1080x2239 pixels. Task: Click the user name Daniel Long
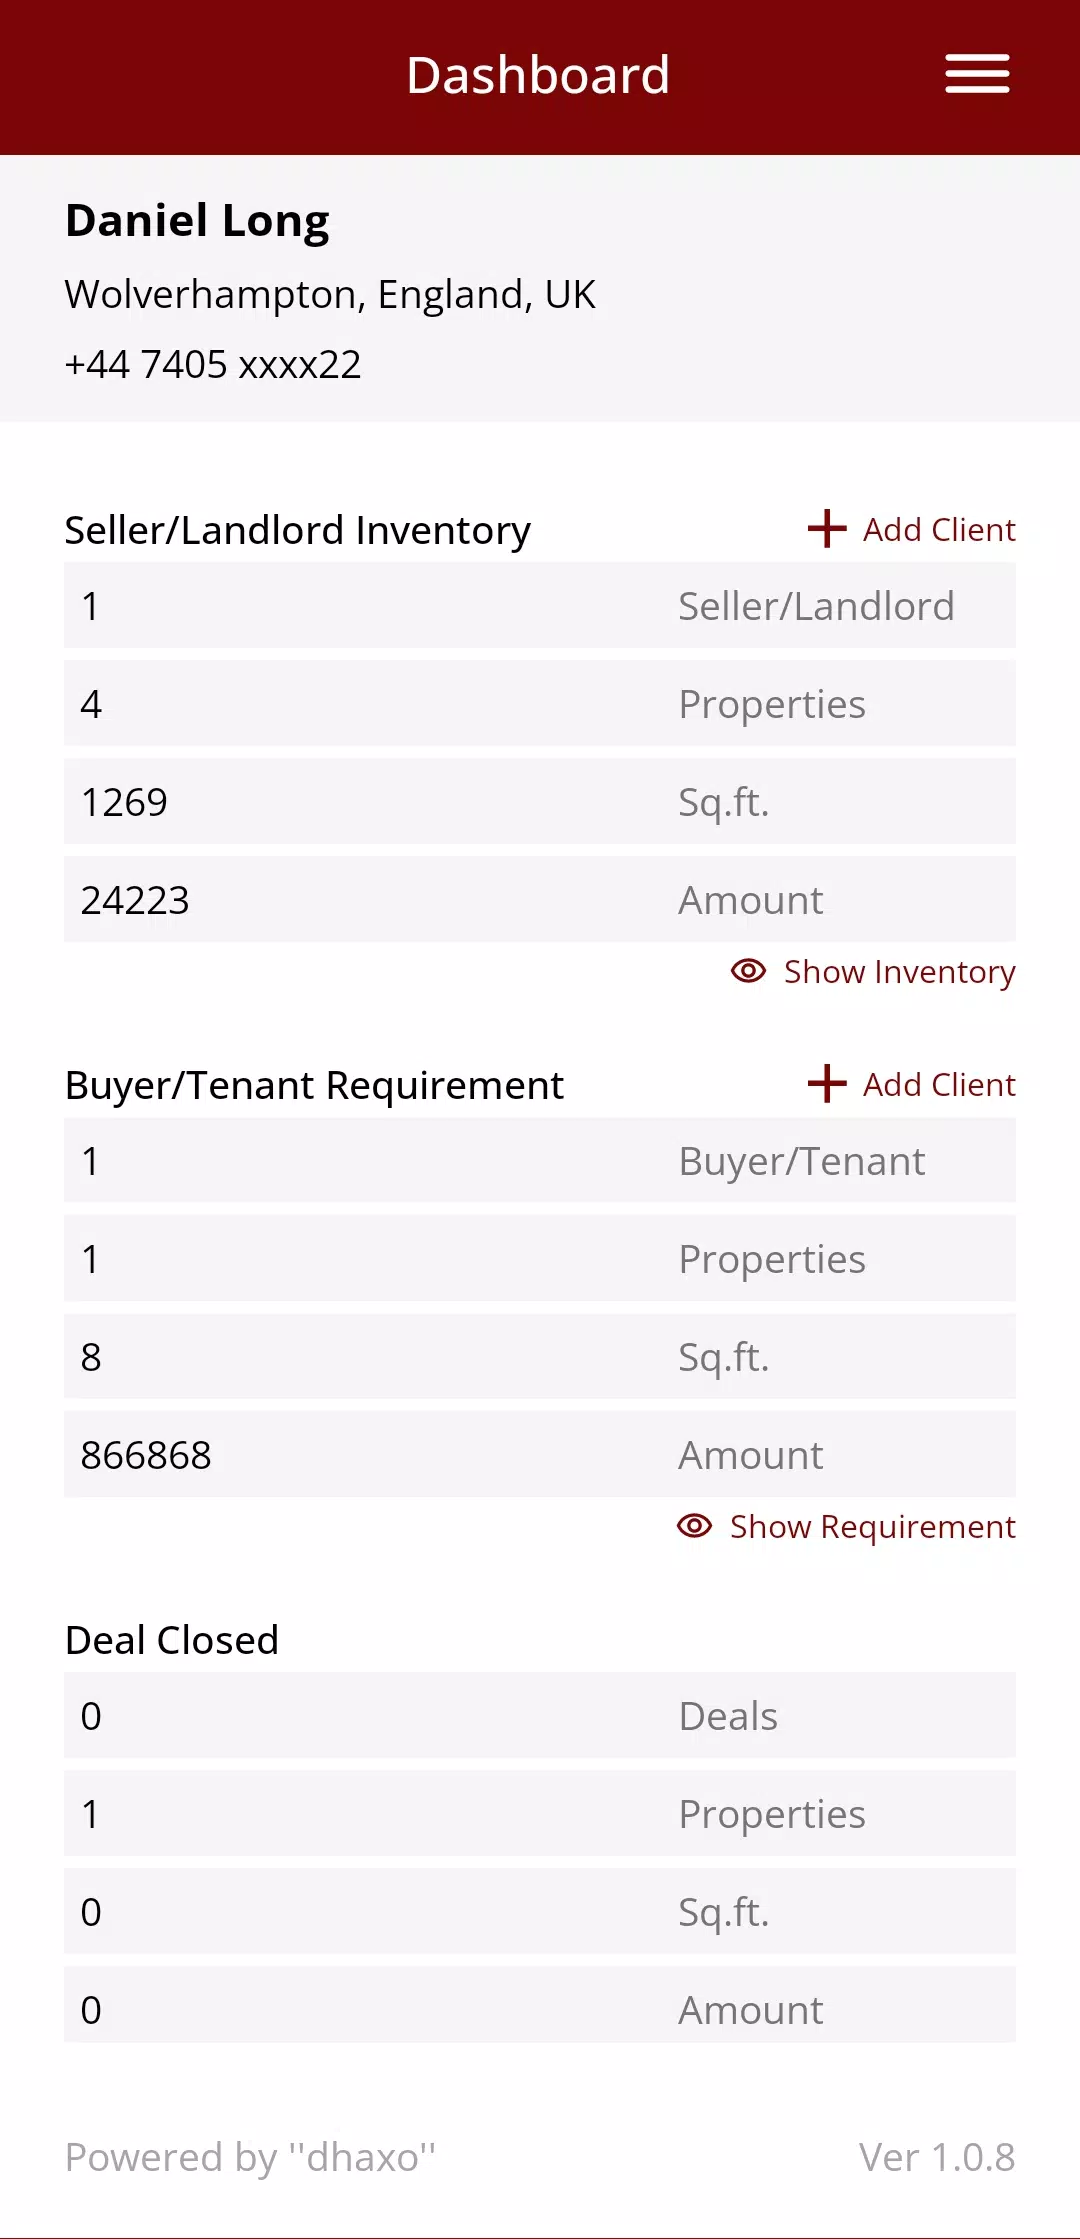click(197, 221)
